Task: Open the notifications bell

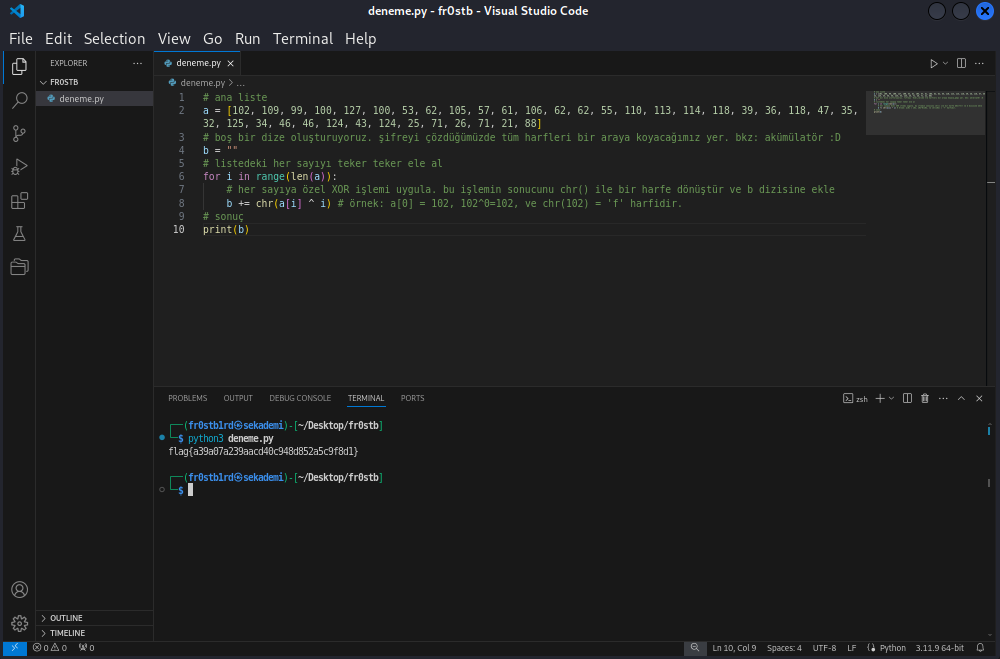Action: click(980, 648)
